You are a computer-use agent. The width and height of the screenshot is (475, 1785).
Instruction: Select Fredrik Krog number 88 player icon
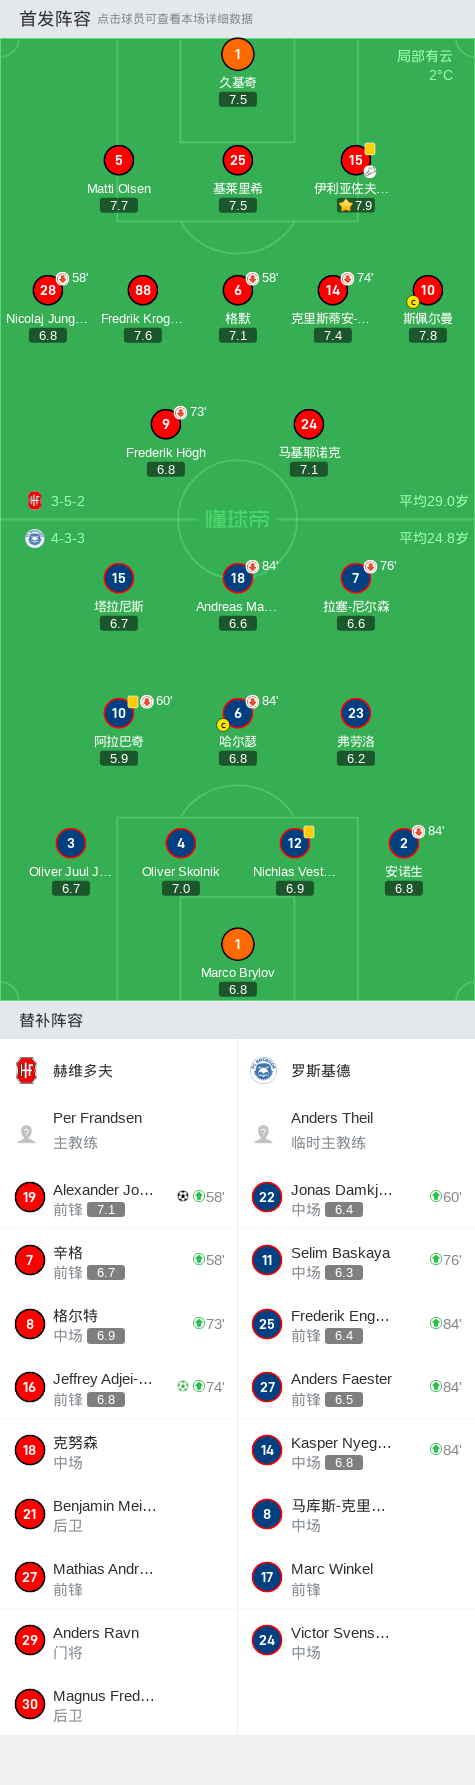(143, 290)
